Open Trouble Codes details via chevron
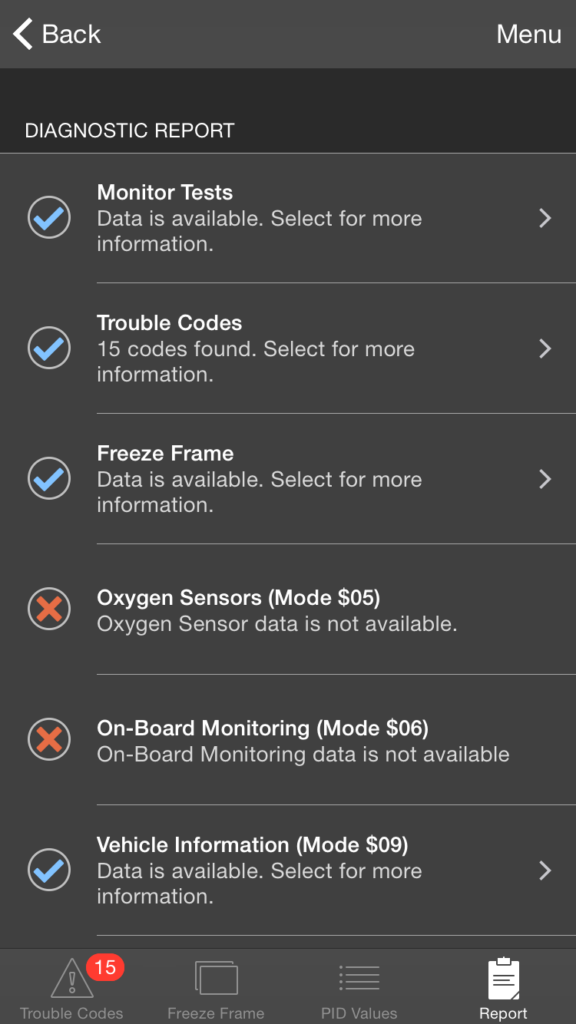The width and height of the screenshot is (576, 1024). pos(545,348)
